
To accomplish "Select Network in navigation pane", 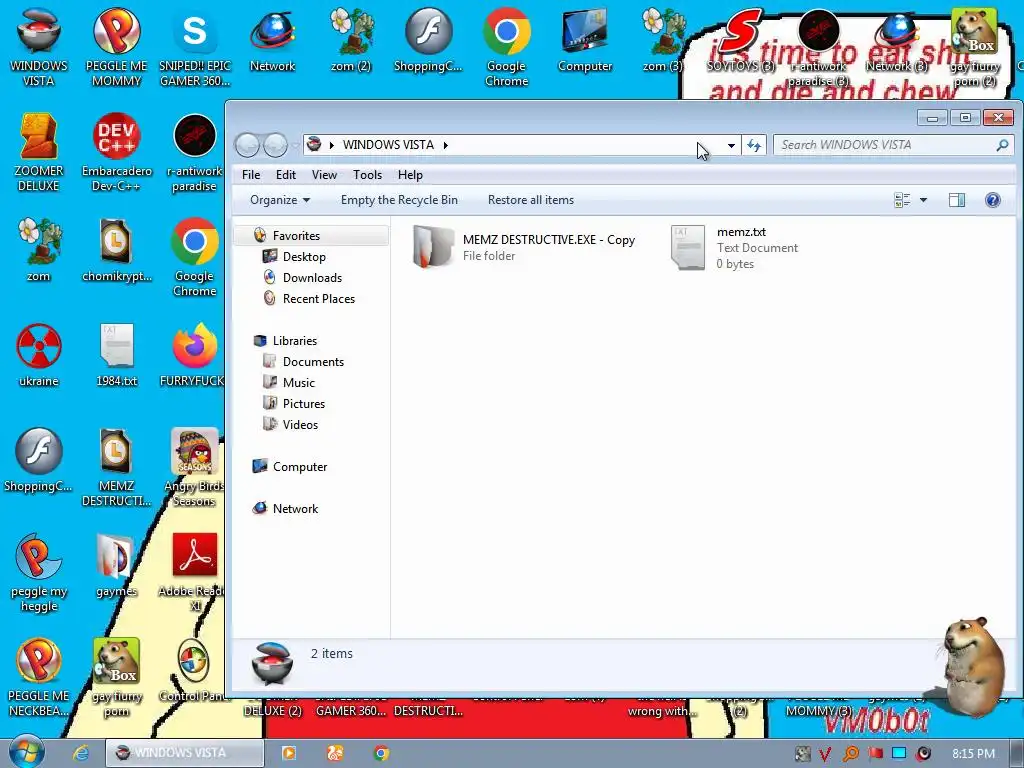I will 295,508.
